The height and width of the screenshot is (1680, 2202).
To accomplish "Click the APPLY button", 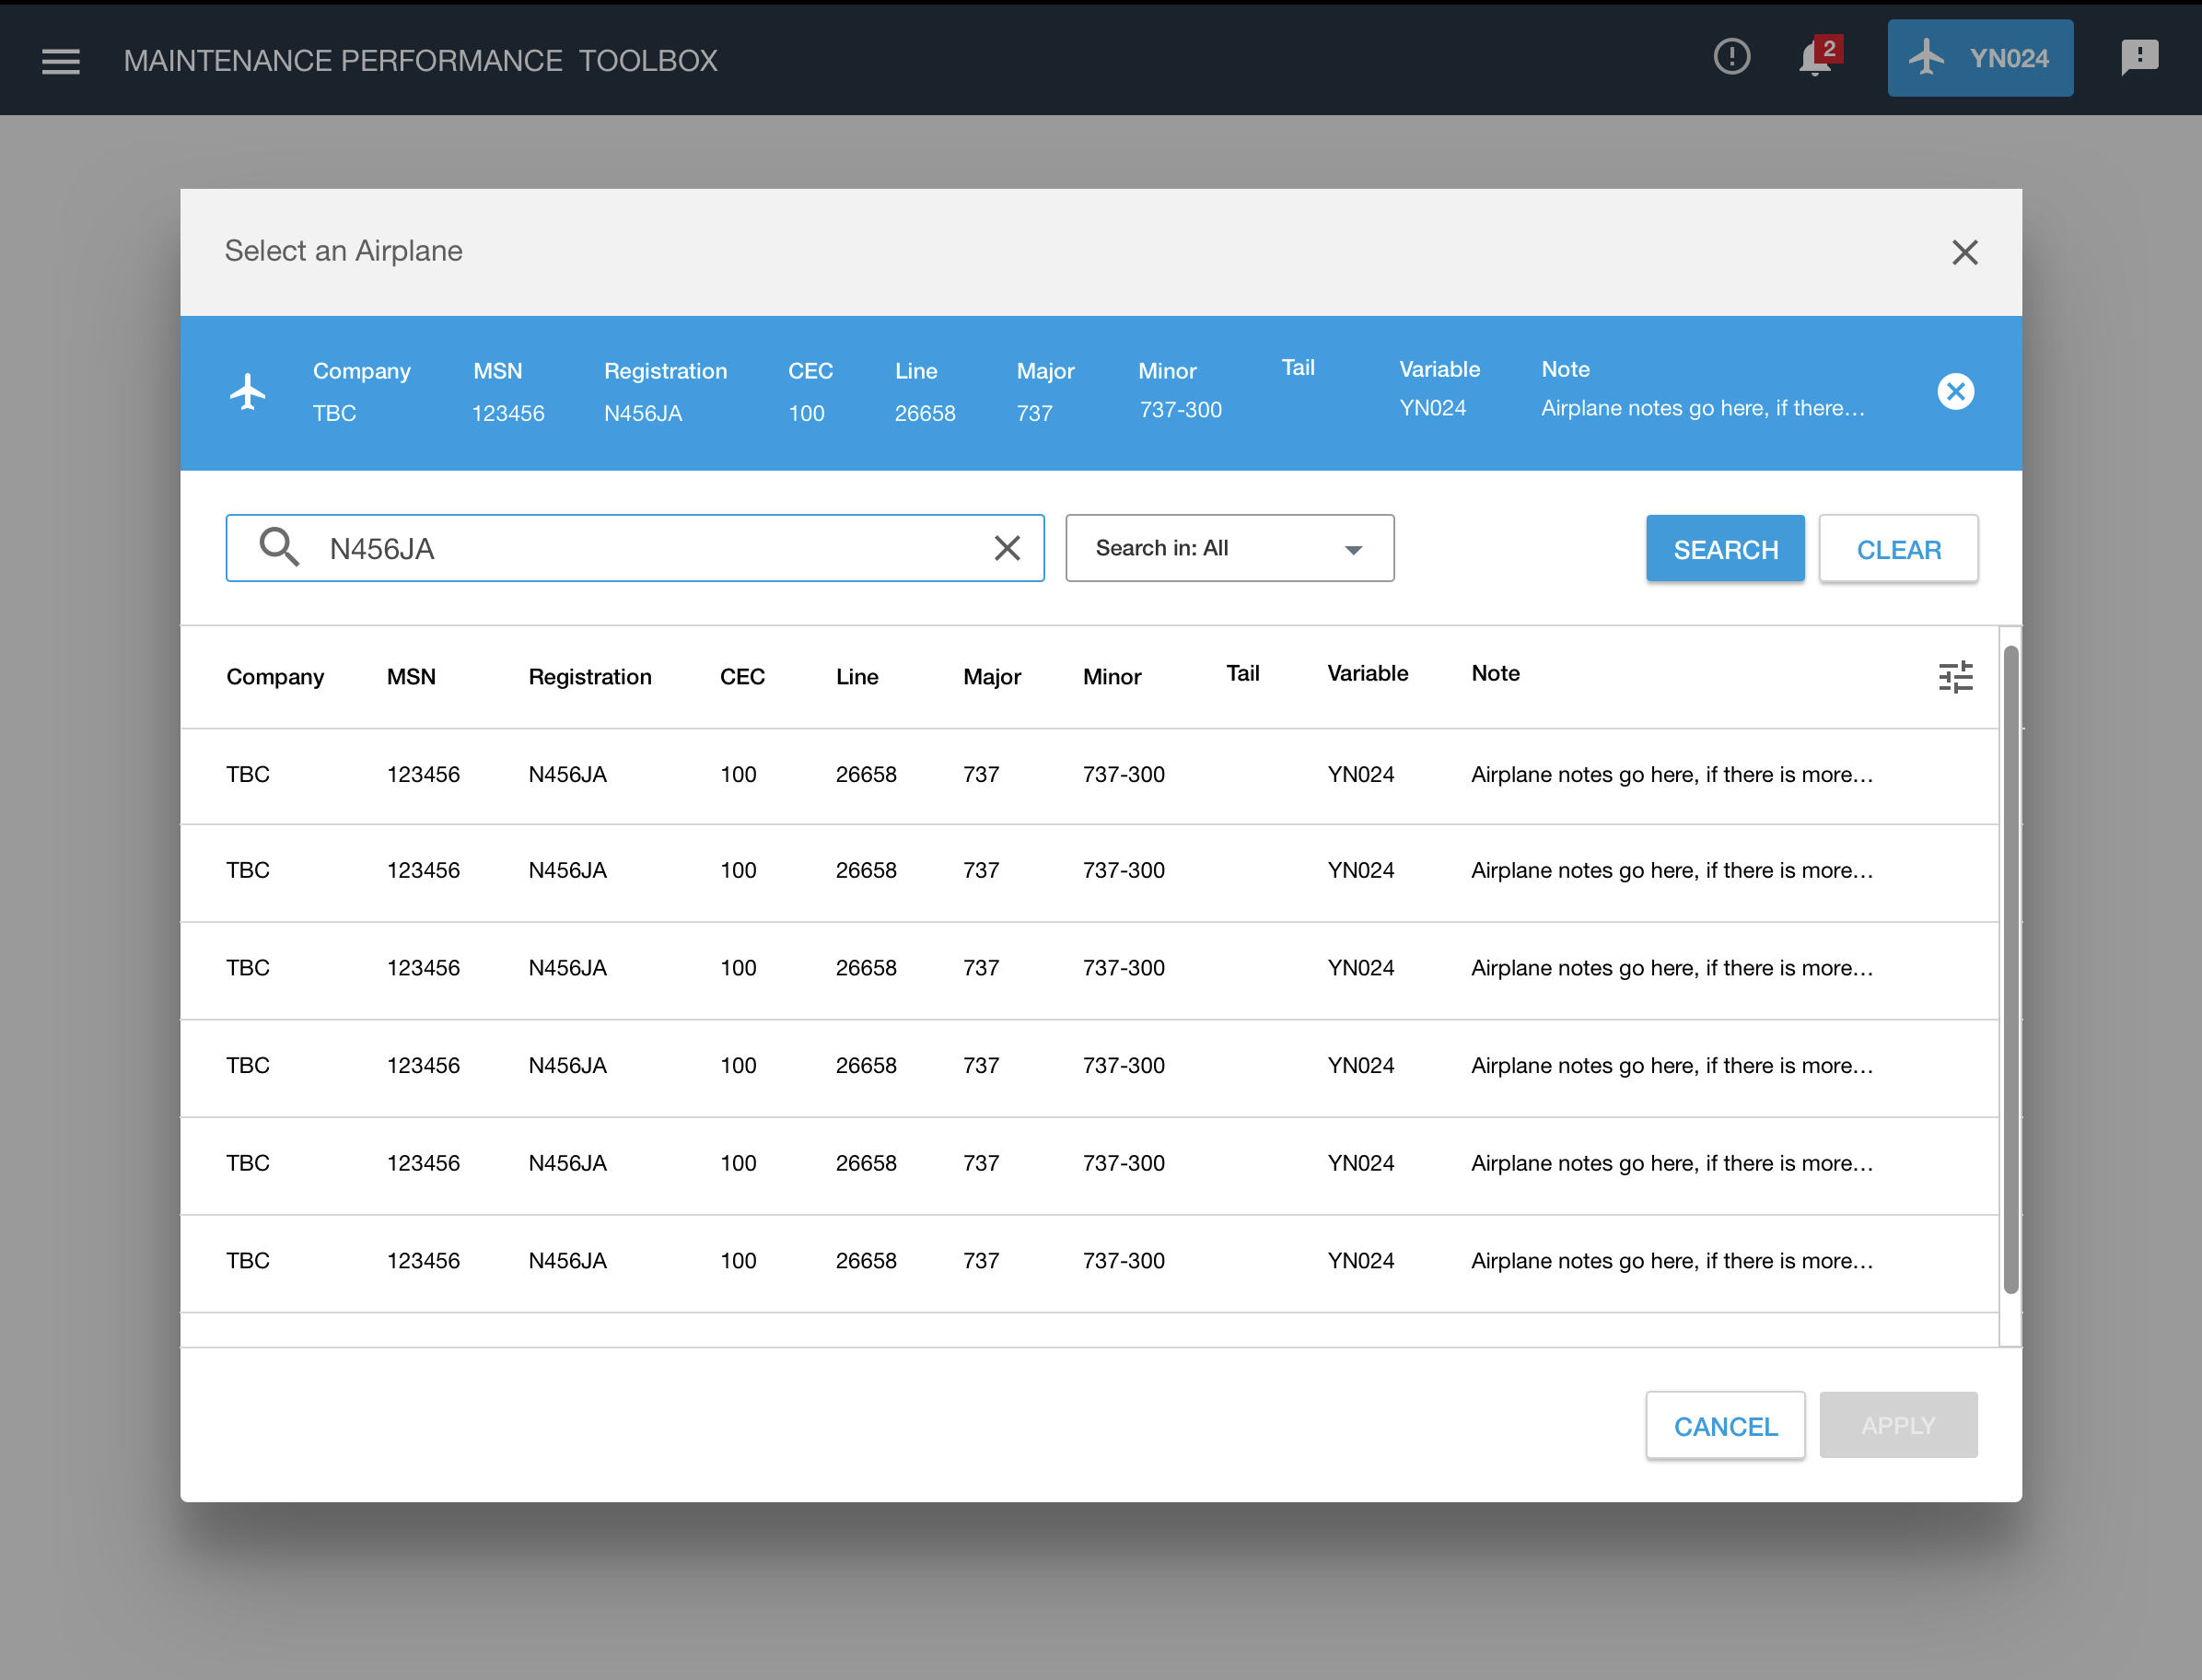I will click(1898, 1426).
